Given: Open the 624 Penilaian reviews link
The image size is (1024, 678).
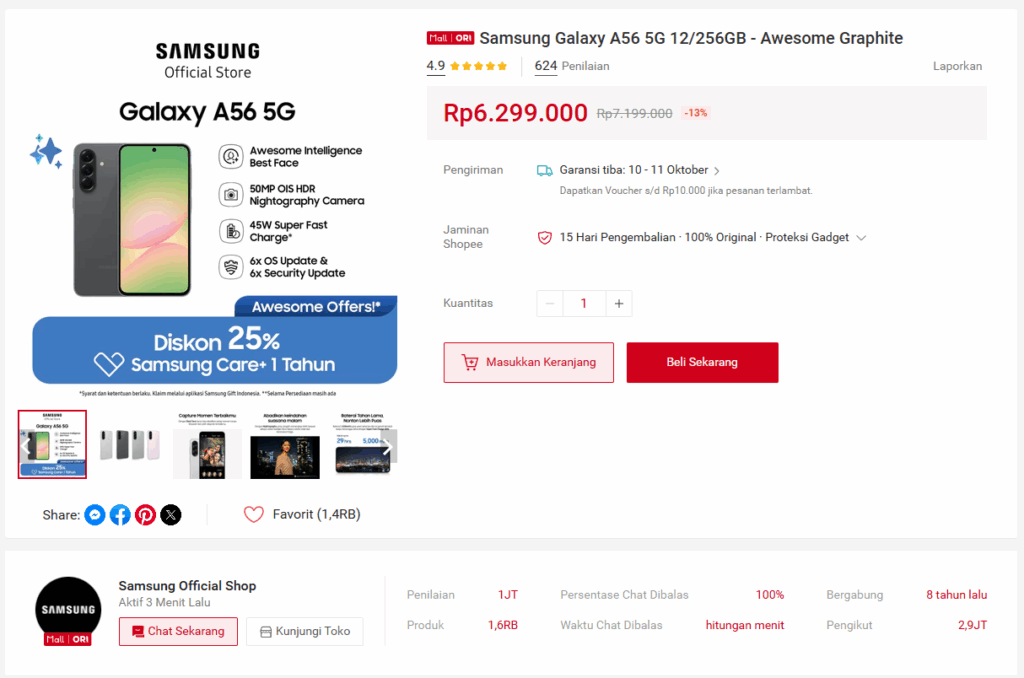Looking at the screenshot, I should click(x=572, y=66).
